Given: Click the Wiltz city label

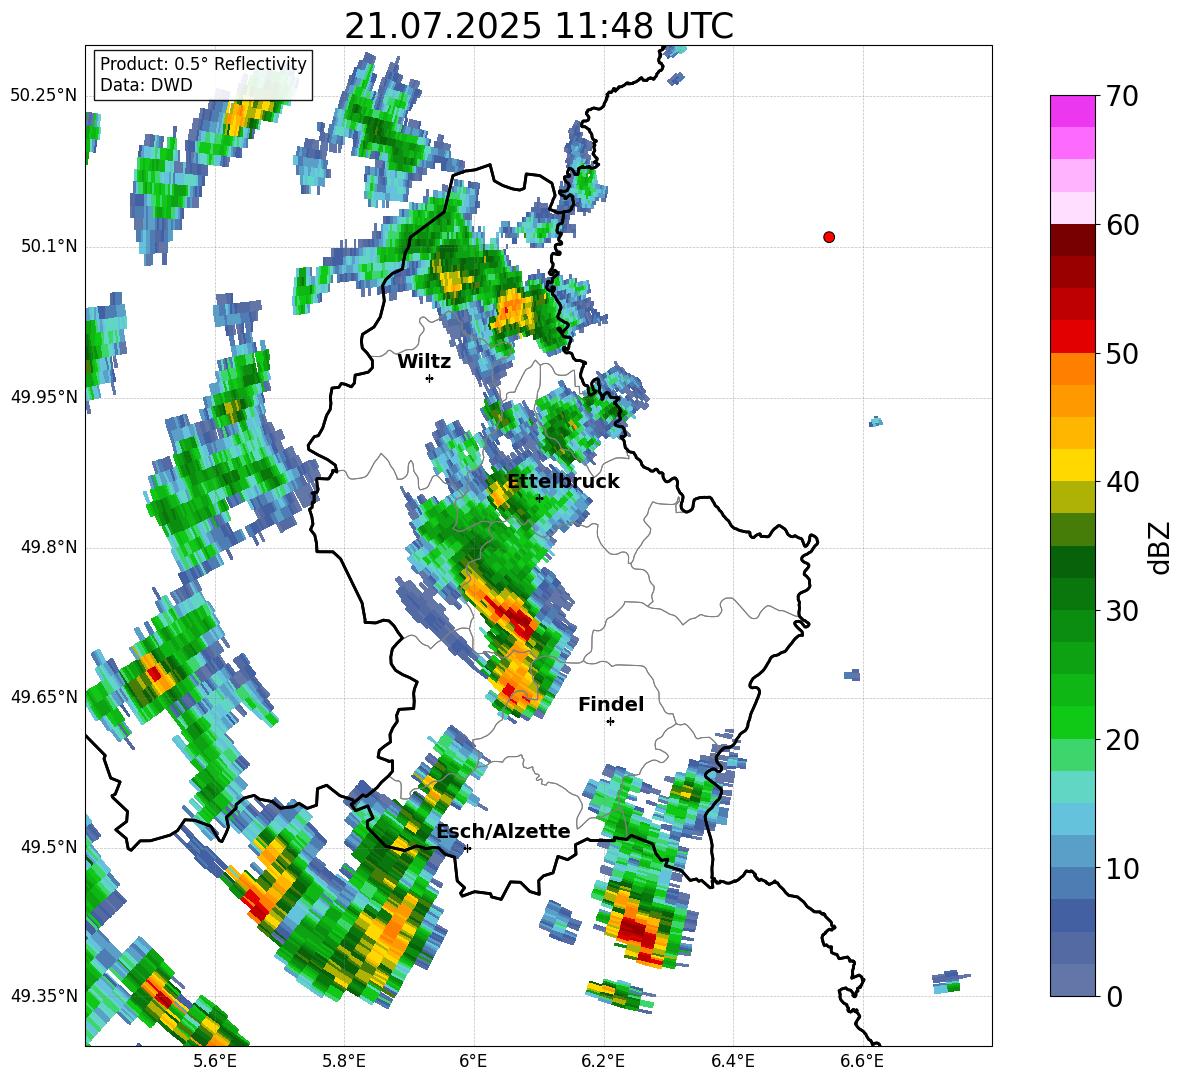Looking at the screenshot, I should 424,362.
